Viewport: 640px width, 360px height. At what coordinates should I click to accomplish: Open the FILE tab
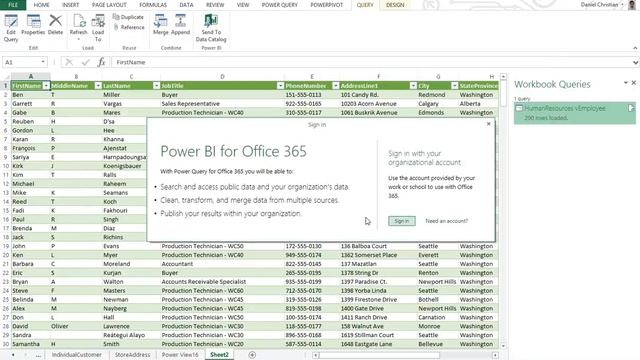coord(13,5)
